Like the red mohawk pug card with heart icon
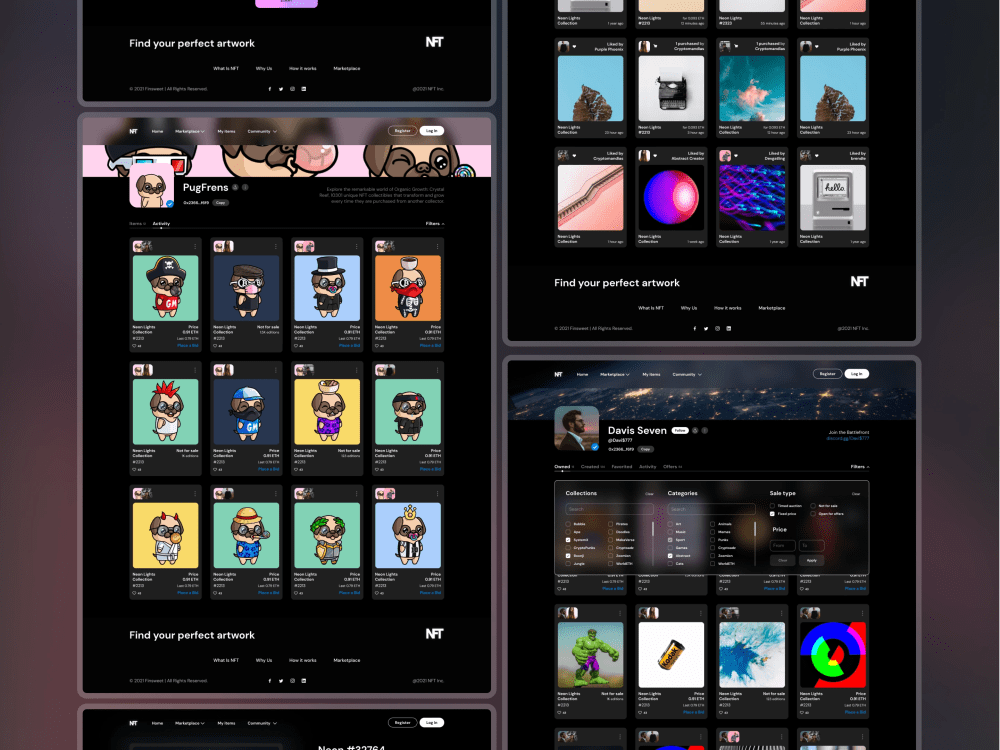1000x750 pixels. pyautogui.click(x=135, y=469)
